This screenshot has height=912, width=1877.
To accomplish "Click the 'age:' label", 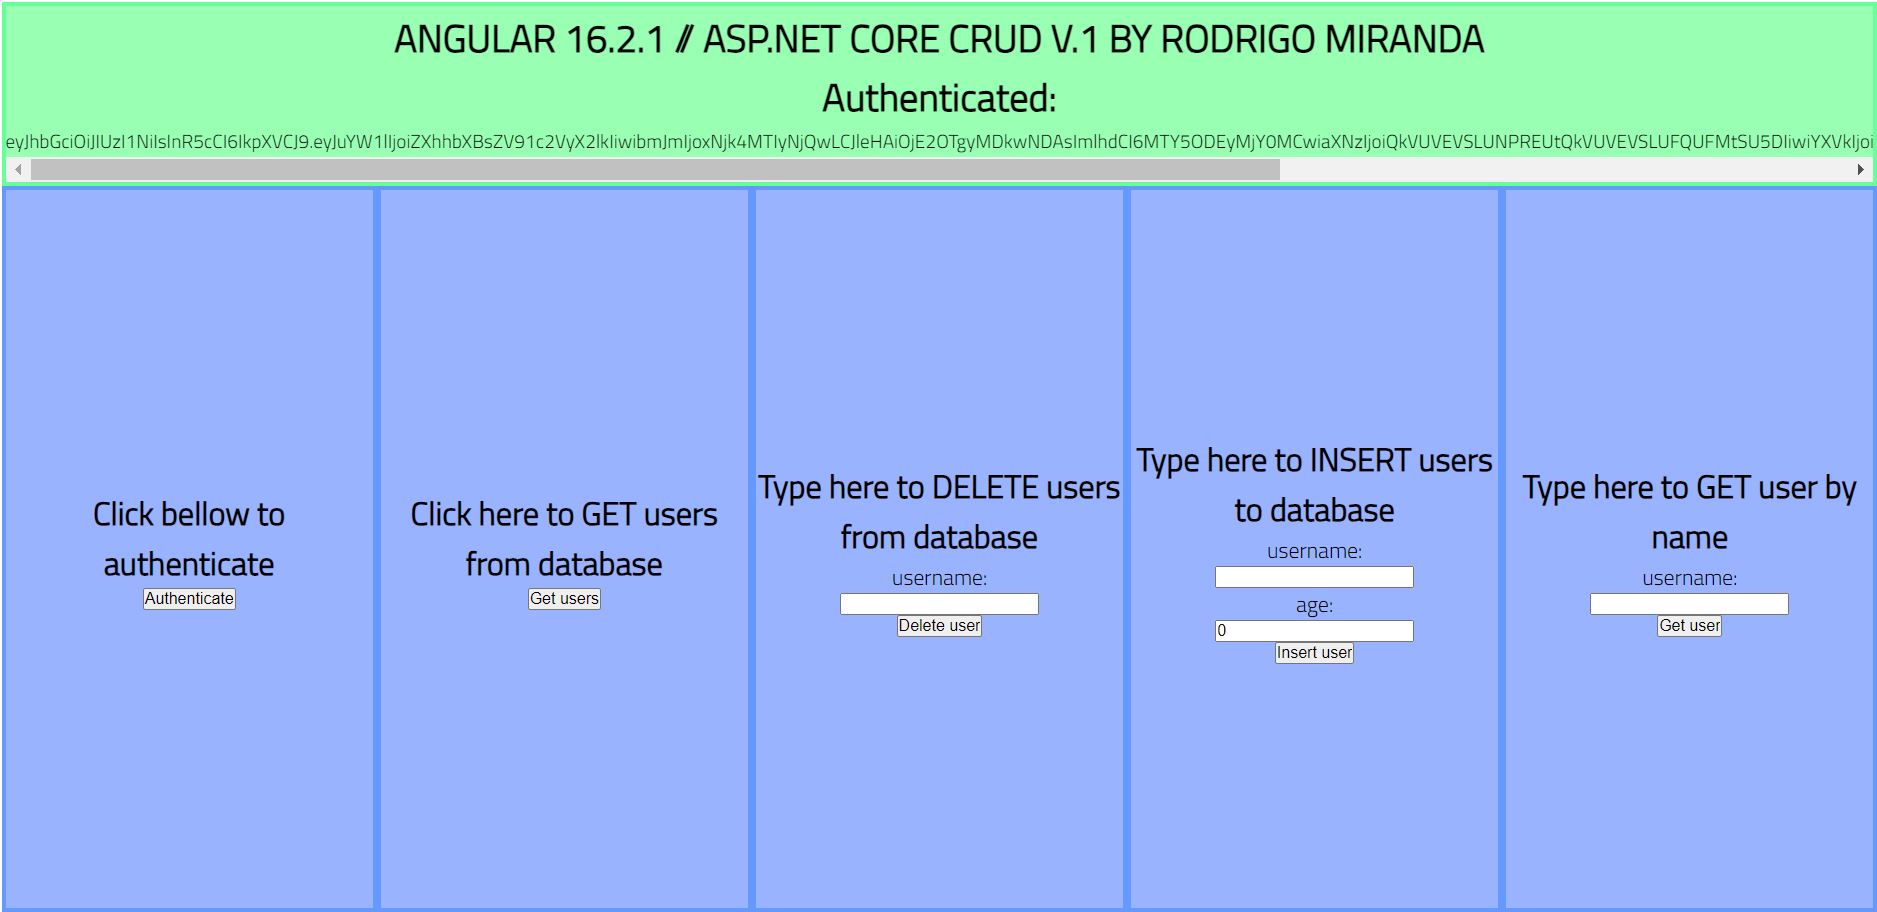I will click(1314, 605).
